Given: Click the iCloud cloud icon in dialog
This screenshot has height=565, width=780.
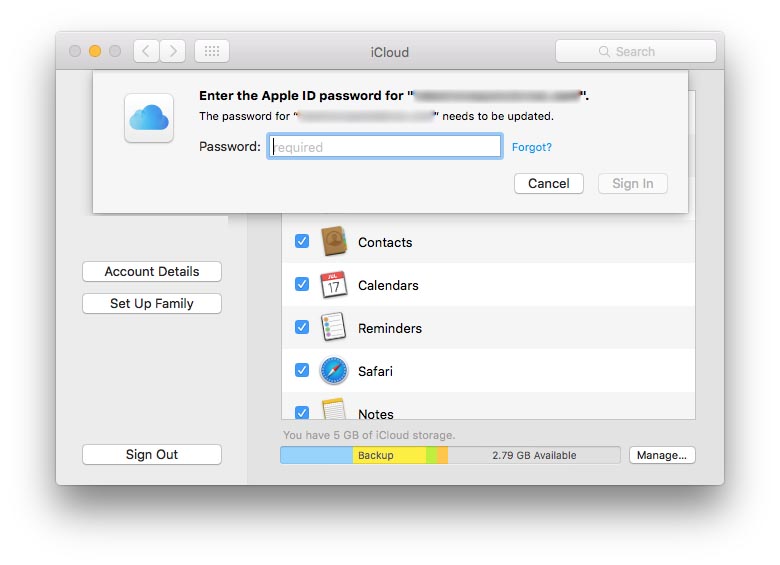Looking at the screenshot, I should 149,118.
